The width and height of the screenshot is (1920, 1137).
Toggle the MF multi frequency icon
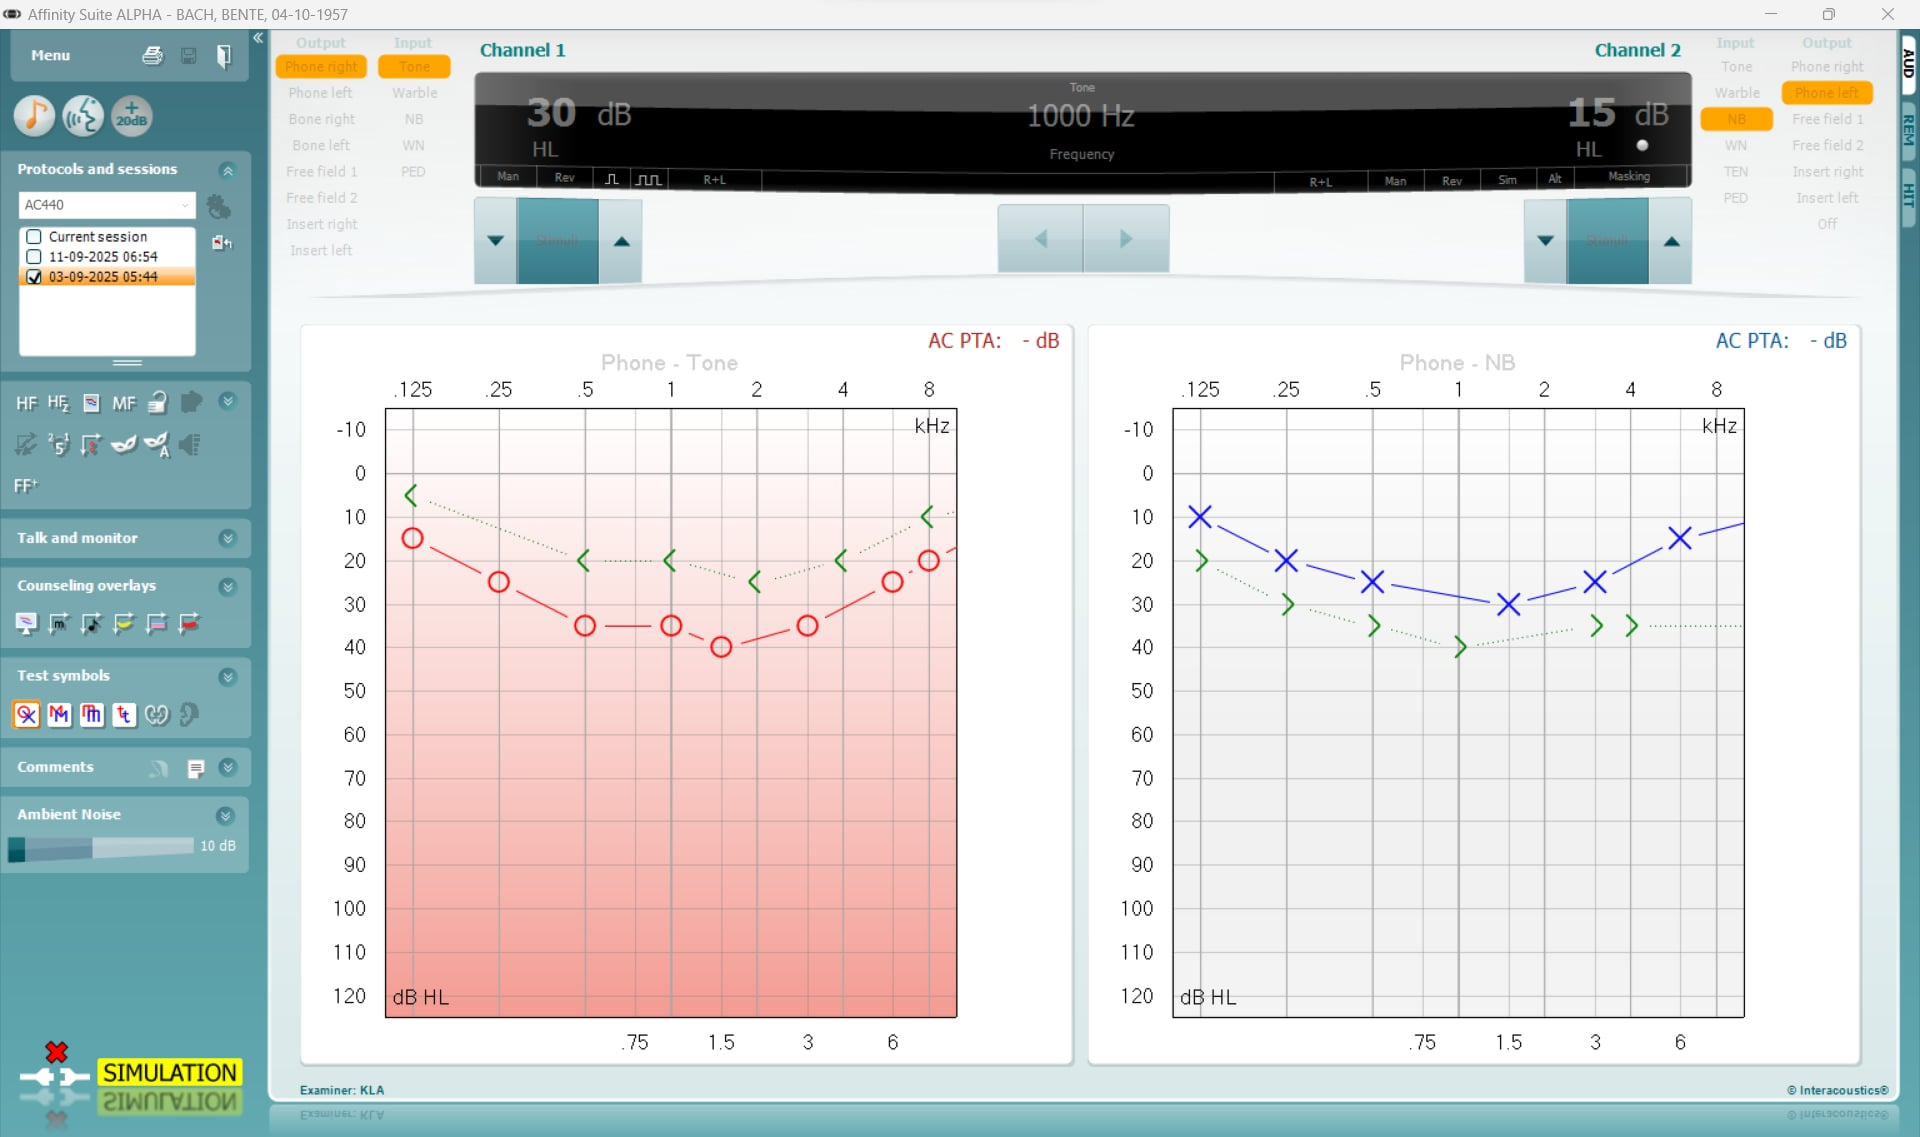pos(124,403)
